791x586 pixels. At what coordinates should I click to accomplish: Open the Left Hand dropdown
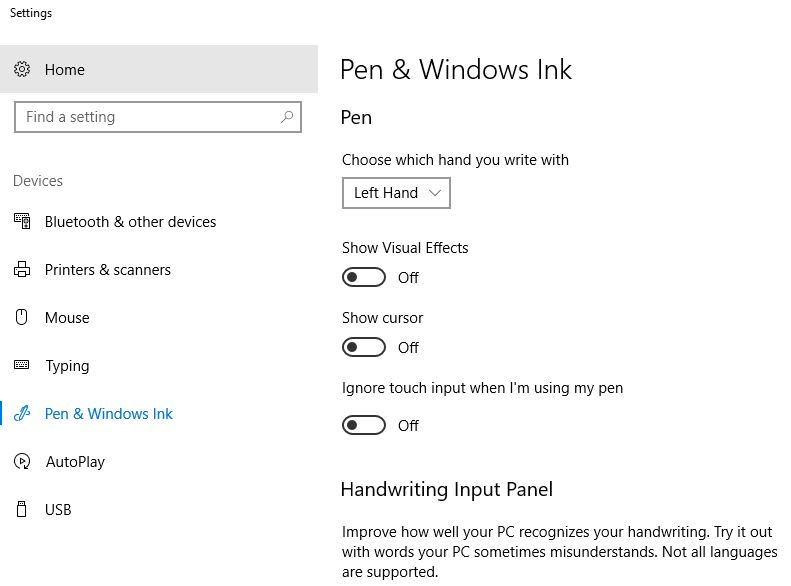[x=396, y=193]
